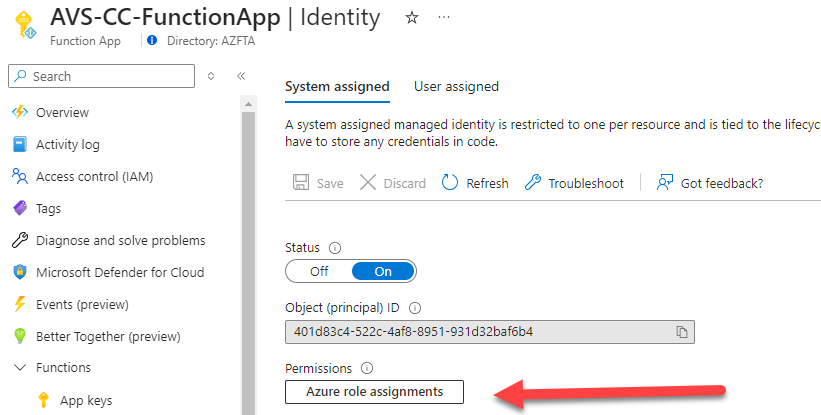Switch to the User assigned tab

coord(456,86)
